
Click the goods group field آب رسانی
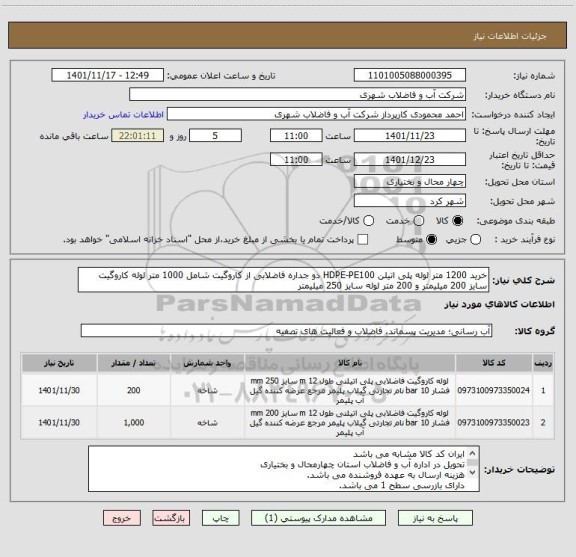[x=286, y=331]
